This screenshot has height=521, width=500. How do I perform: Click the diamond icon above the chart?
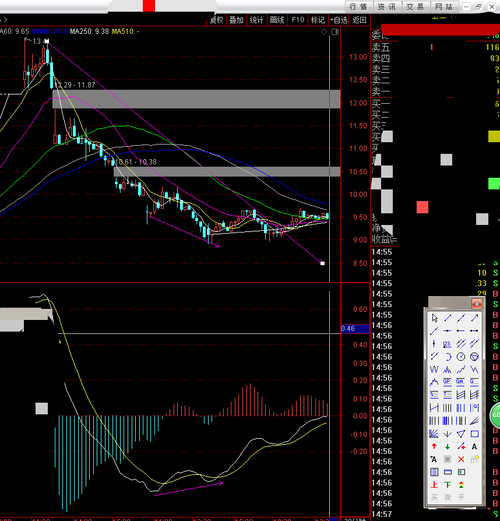(x=324, y=32)
